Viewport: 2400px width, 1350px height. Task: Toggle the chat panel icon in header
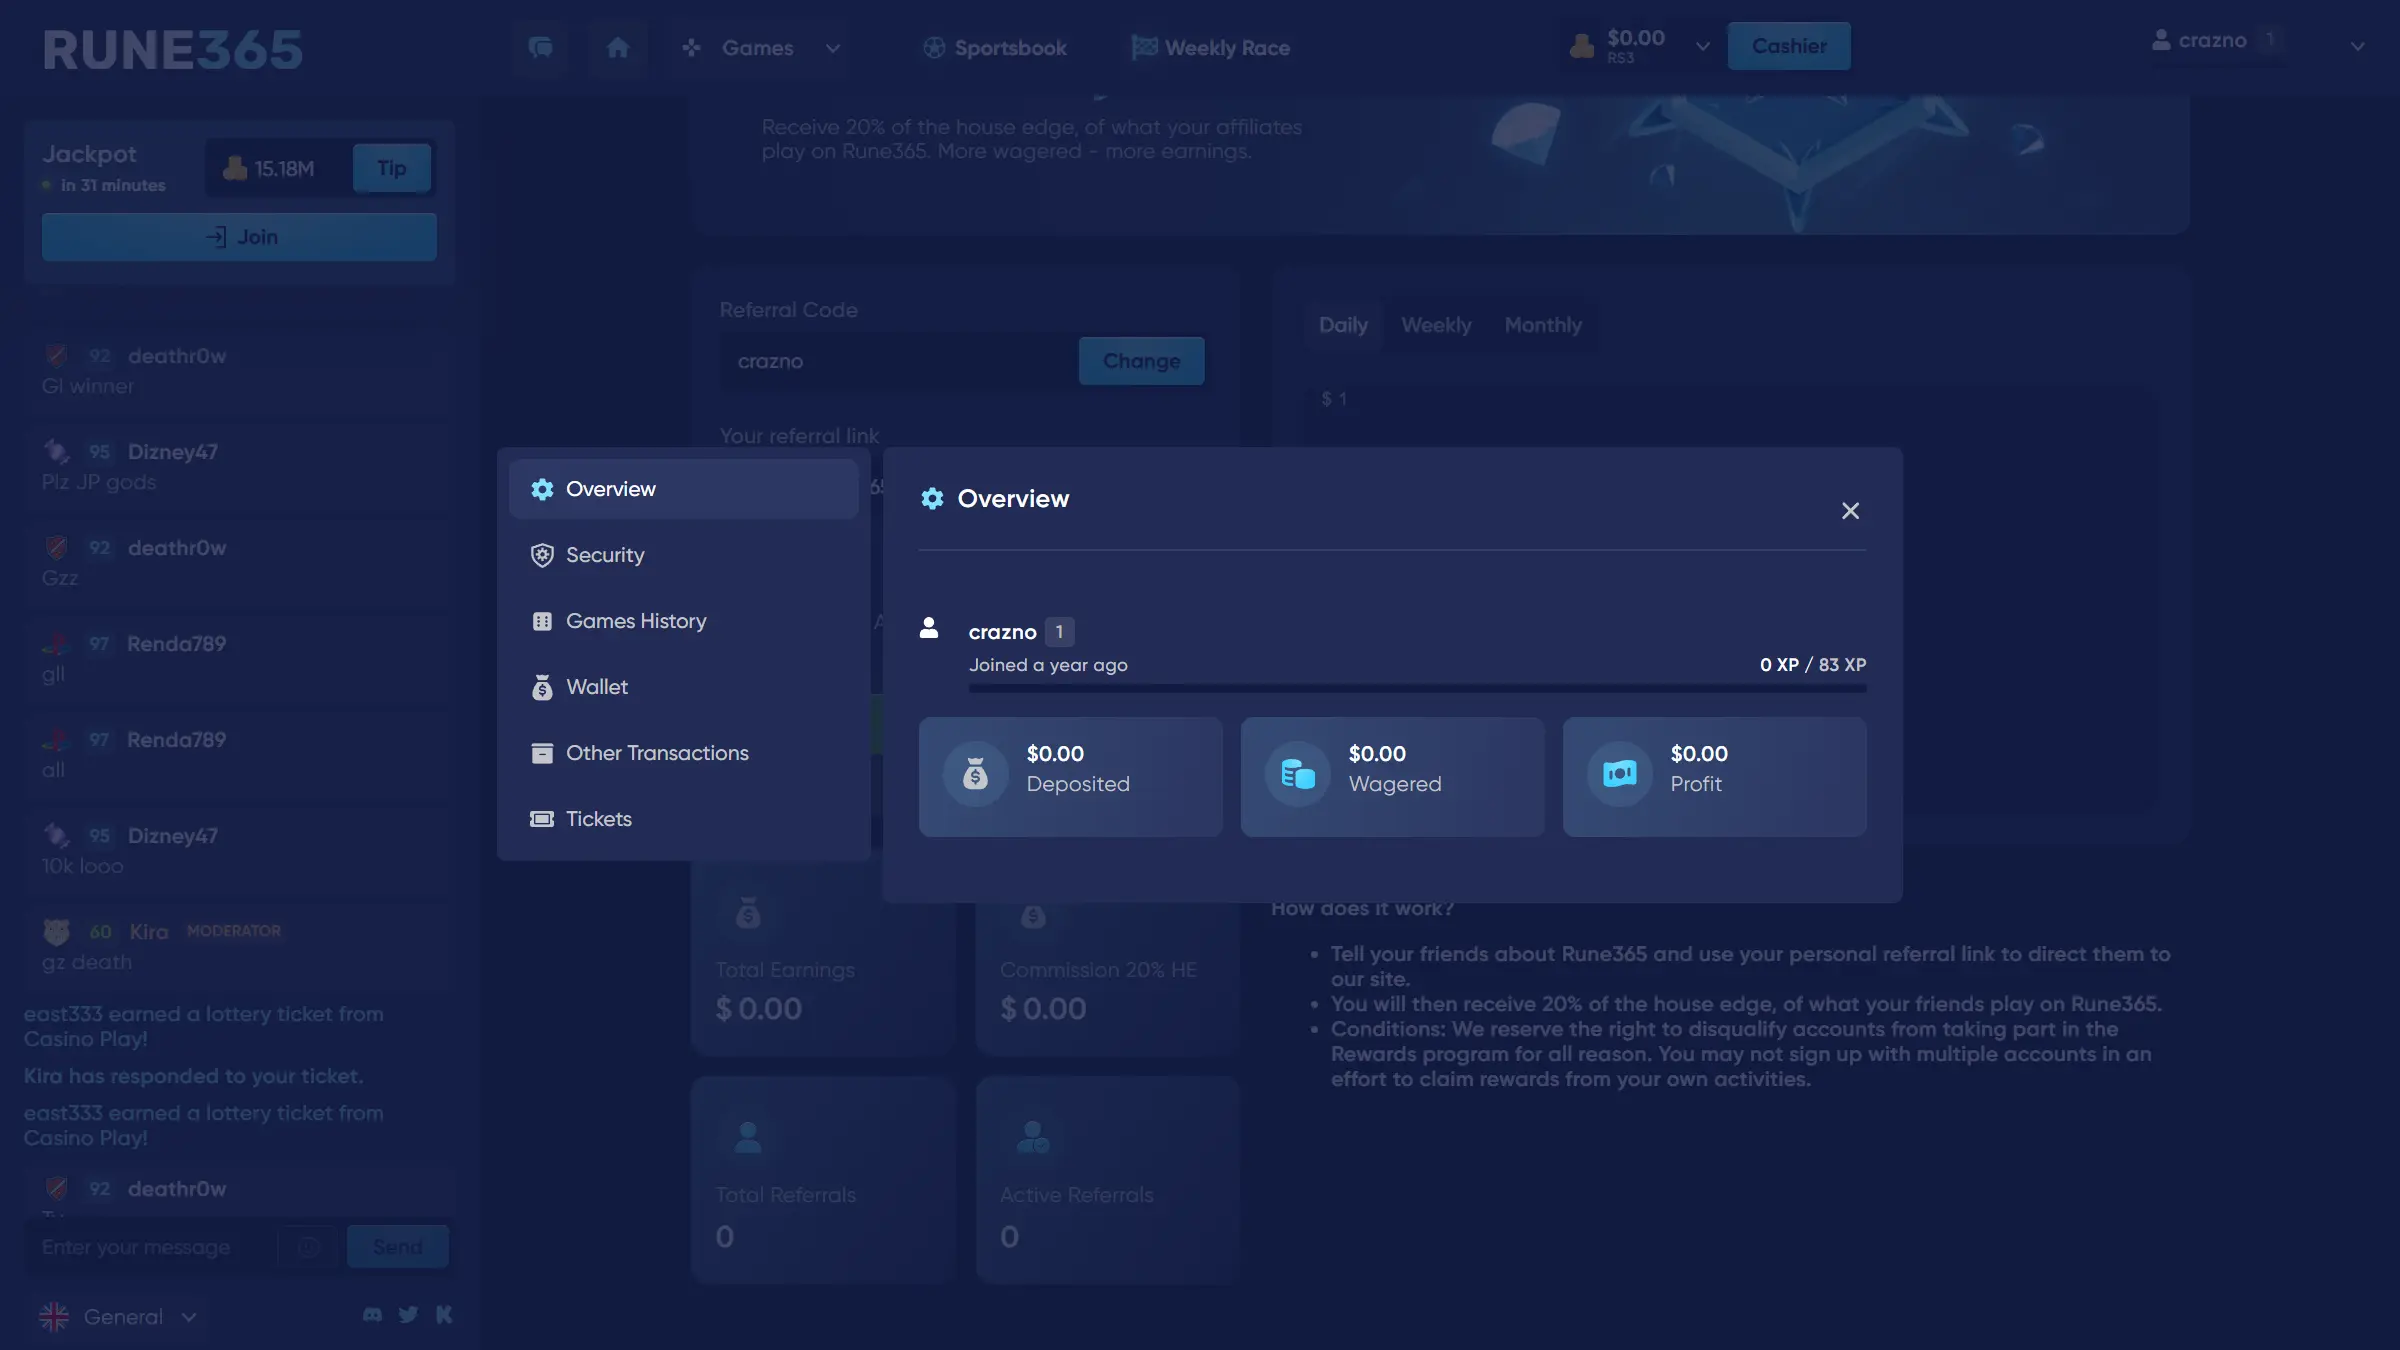click(540, 48)
